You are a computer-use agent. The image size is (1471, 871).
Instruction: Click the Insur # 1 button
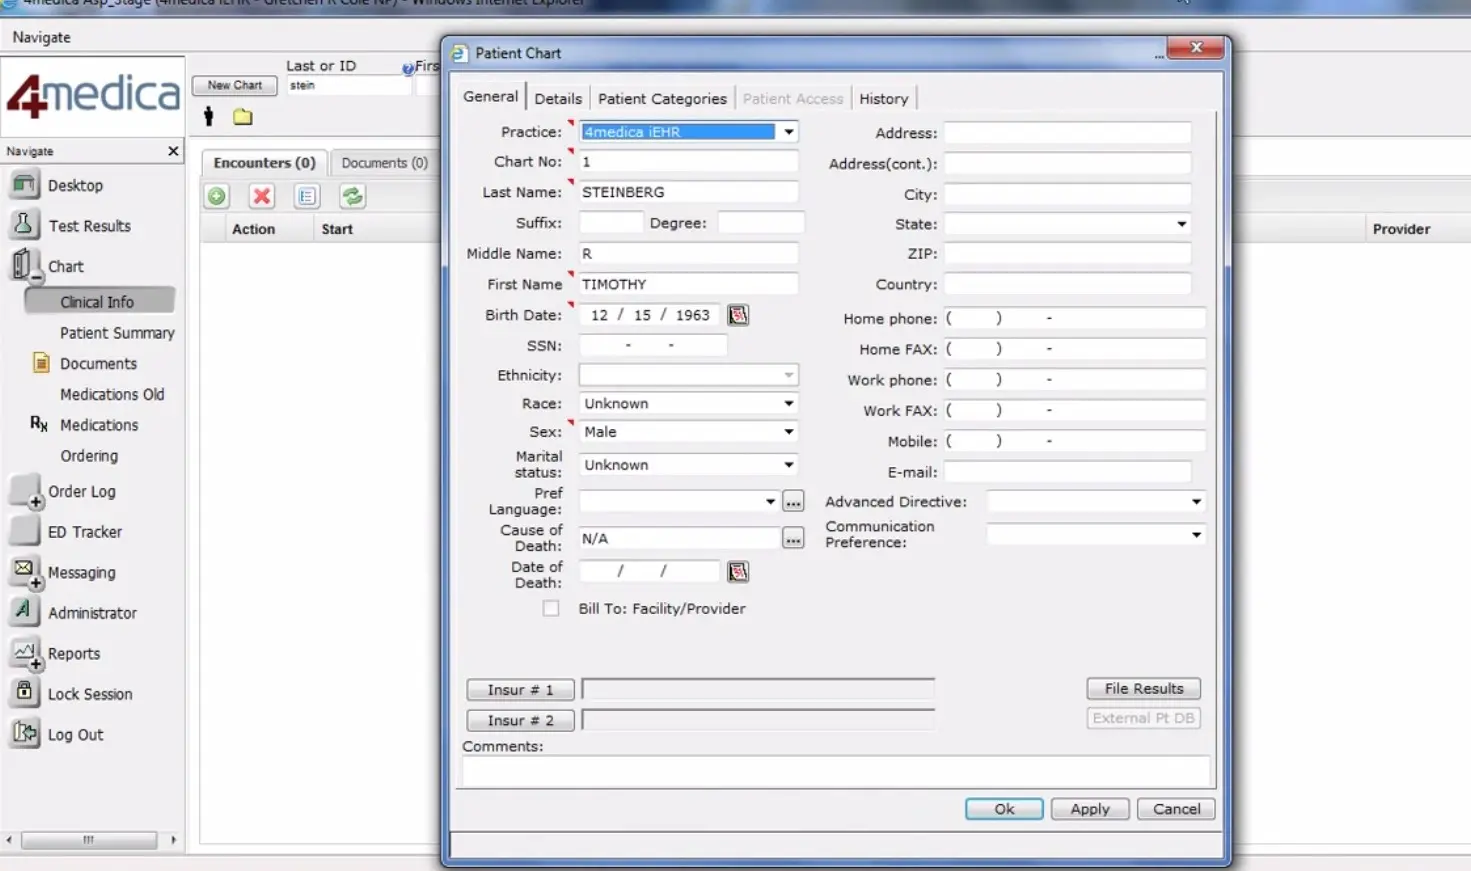pyautogui.click(x=520, y=690)
